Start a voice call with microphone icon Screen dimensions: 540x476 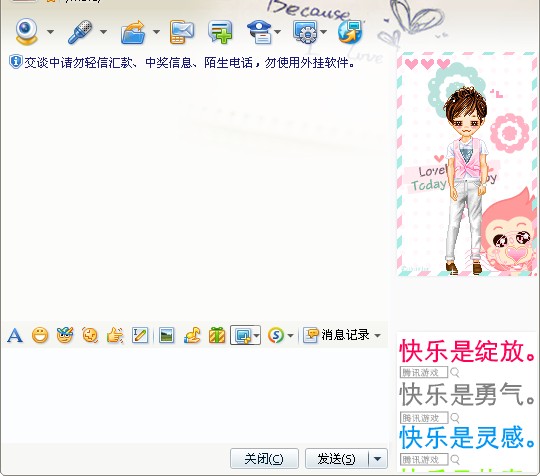pyautogui.click(x=80, y=32)
